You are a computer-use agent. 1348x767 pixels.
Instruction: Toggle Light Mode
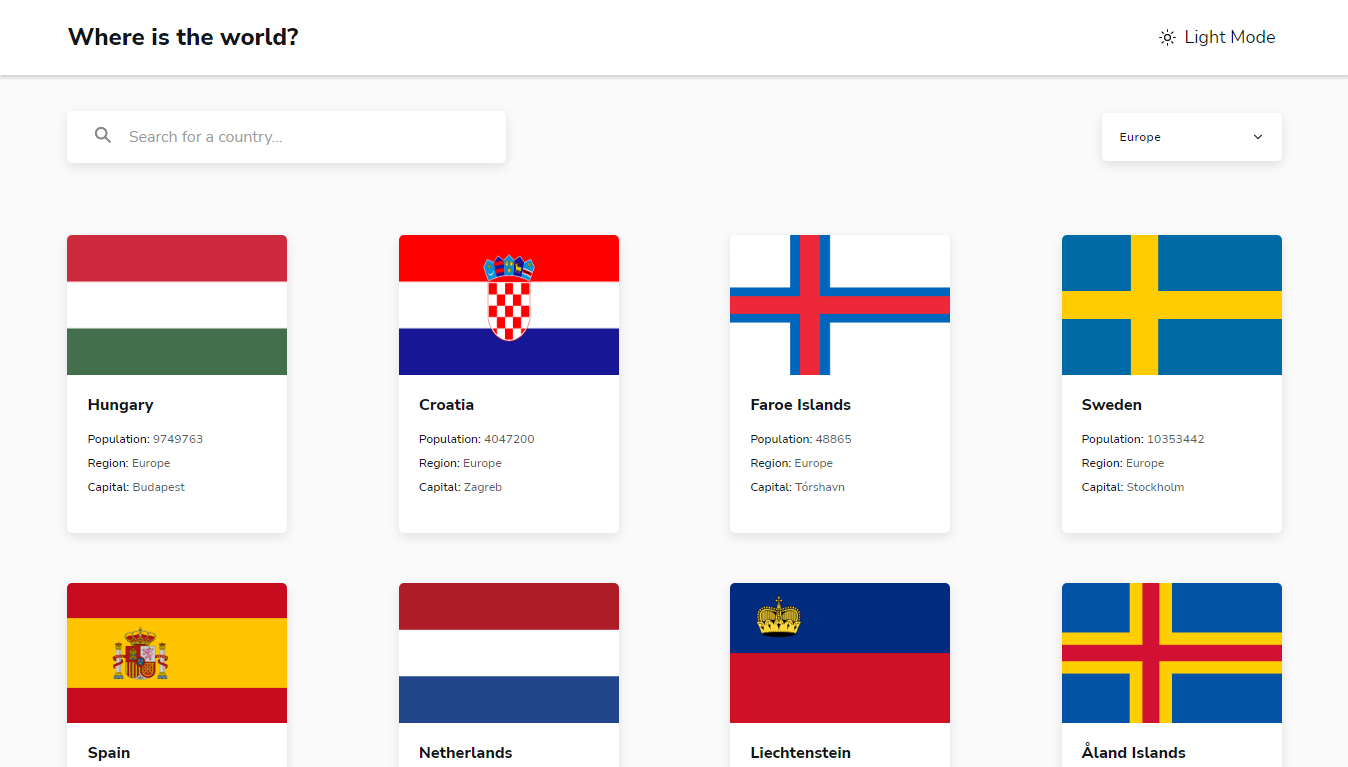[x=1216, y=37]
